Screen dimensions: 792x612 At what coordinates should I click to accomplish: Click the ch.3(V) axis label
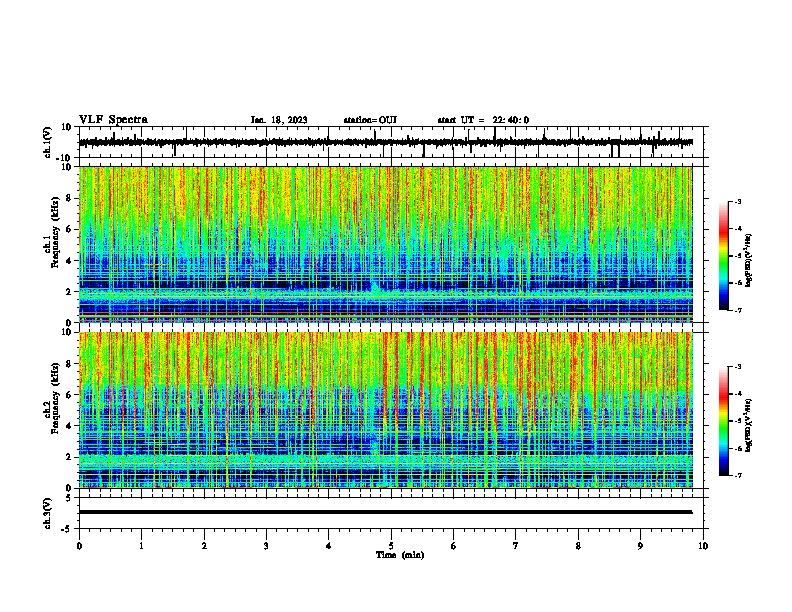[x=47, y=513]
